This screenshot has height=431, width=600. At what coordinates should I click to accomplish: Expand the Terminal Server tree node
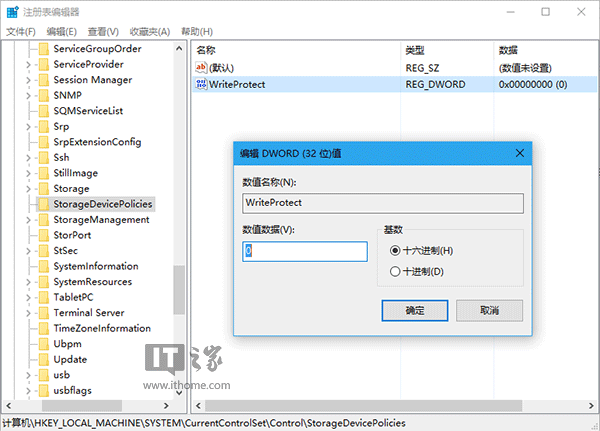[28, 313]
